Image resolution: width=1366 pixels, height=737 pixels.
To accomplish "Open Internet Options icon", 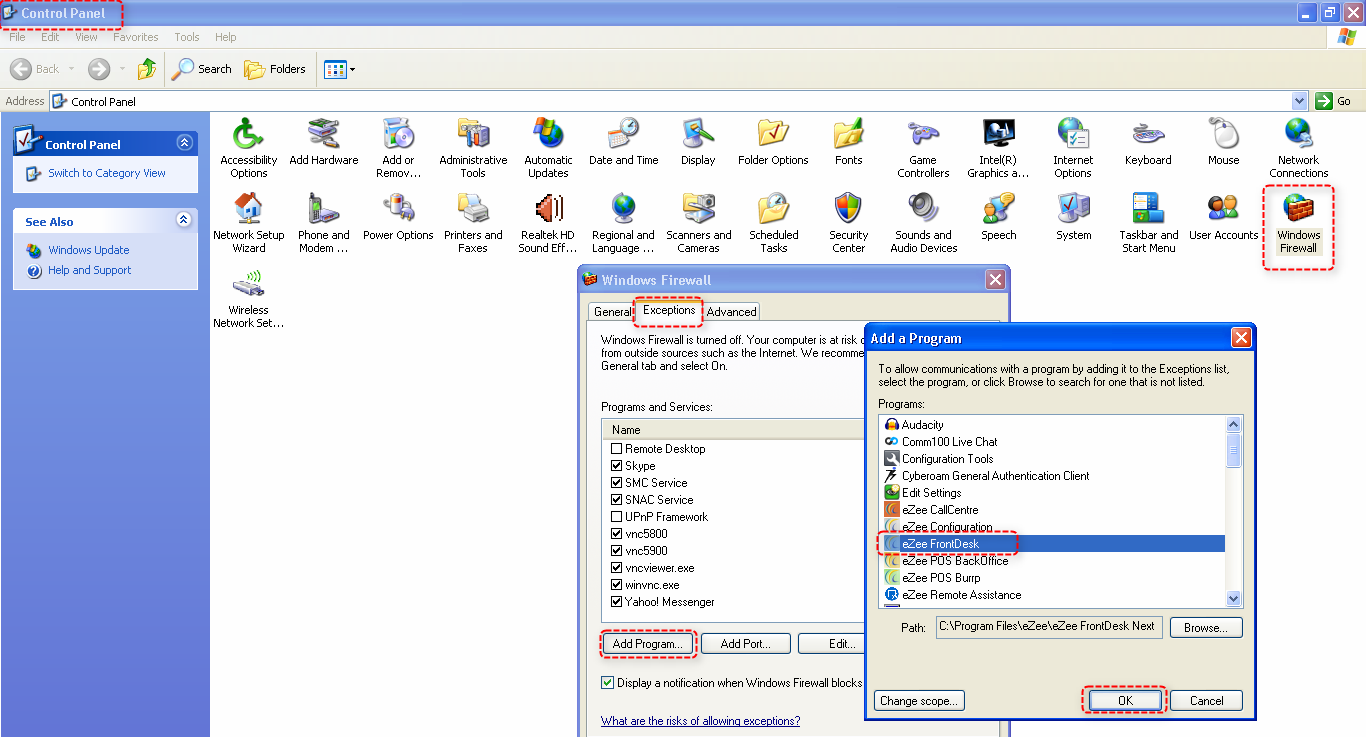I will 1073,134.
